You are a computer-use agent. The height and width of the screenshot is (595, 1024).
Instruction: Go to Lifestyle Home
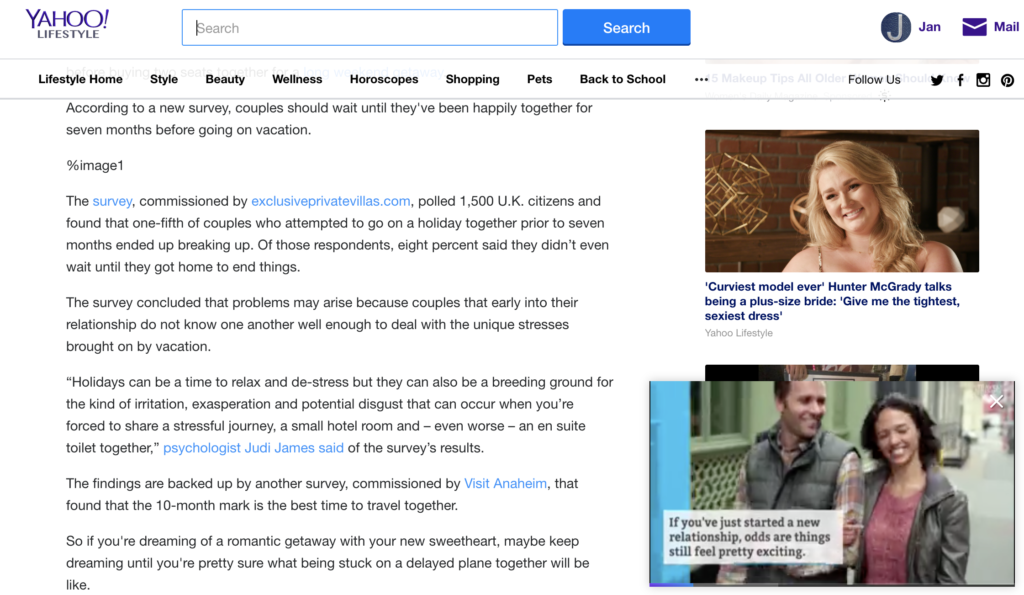(x=80, y=79)
